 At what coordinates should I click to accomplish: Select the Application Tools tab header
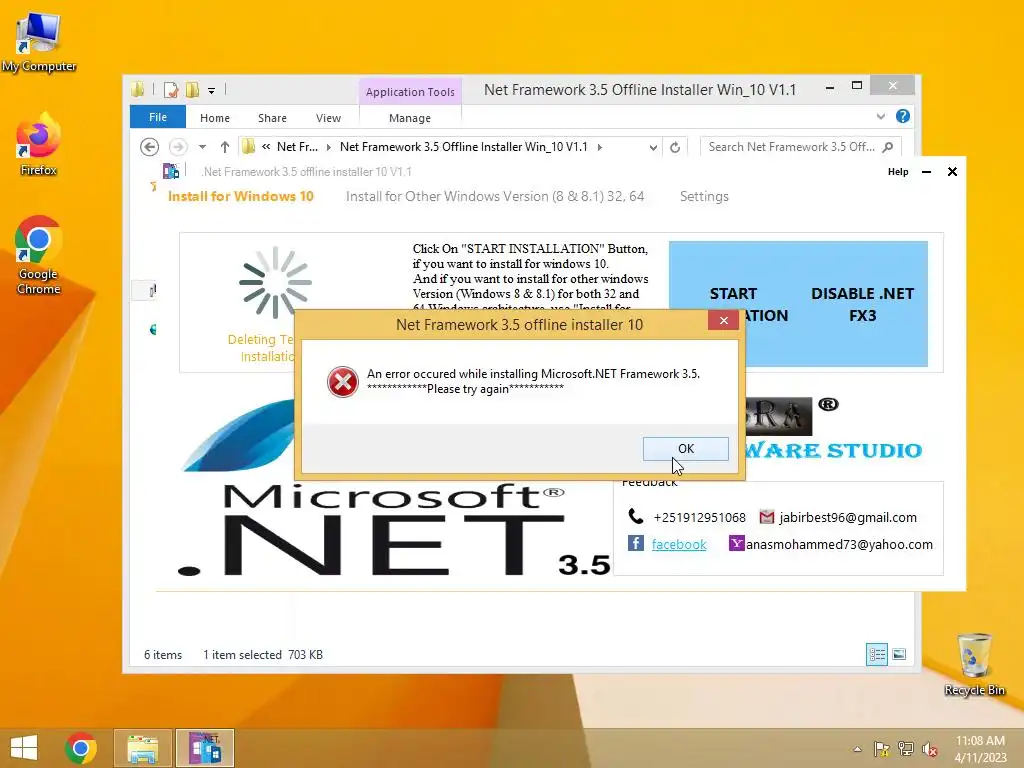(x=410, y=92)
